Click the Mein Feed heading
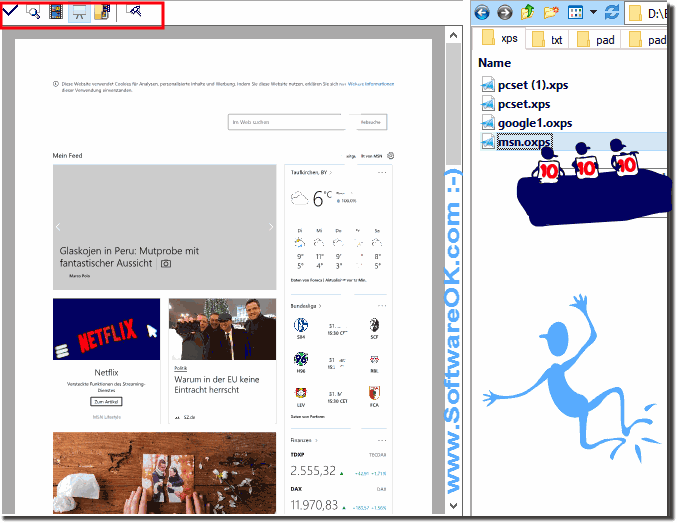677x523 pixels. click(67, 155)
